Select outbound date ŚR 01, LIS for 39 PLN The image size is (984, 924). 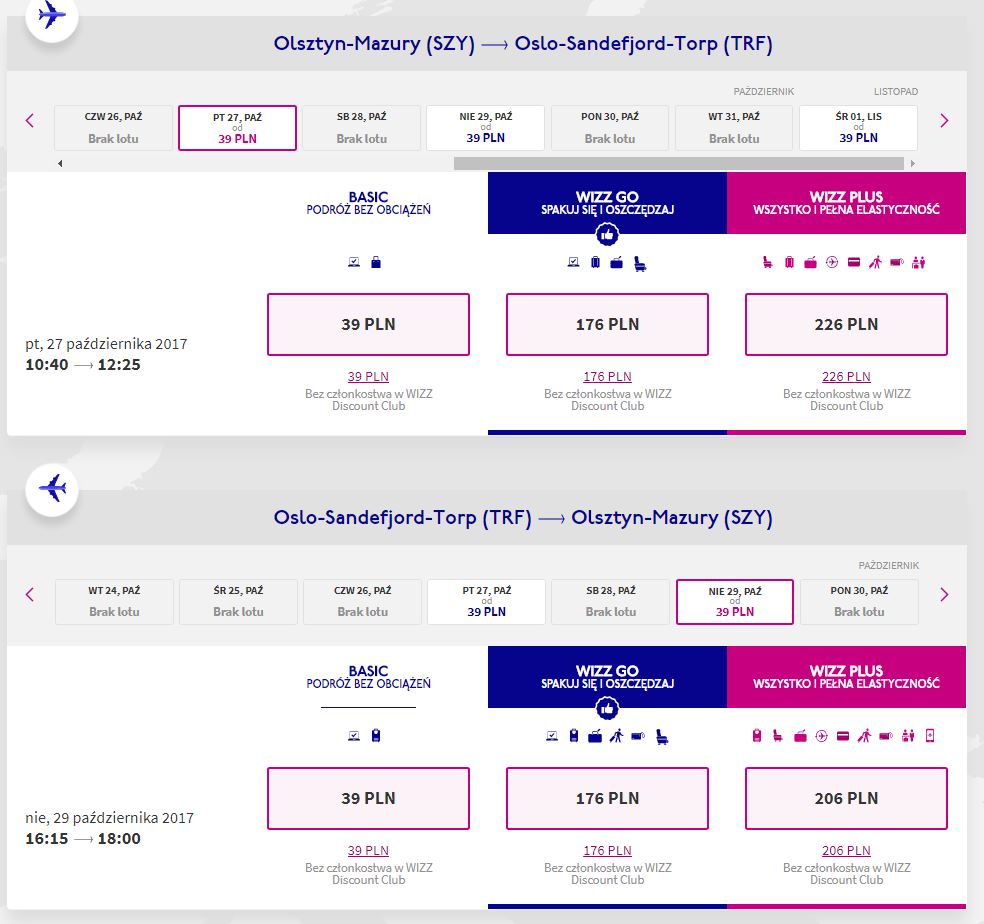click(858, 128)
